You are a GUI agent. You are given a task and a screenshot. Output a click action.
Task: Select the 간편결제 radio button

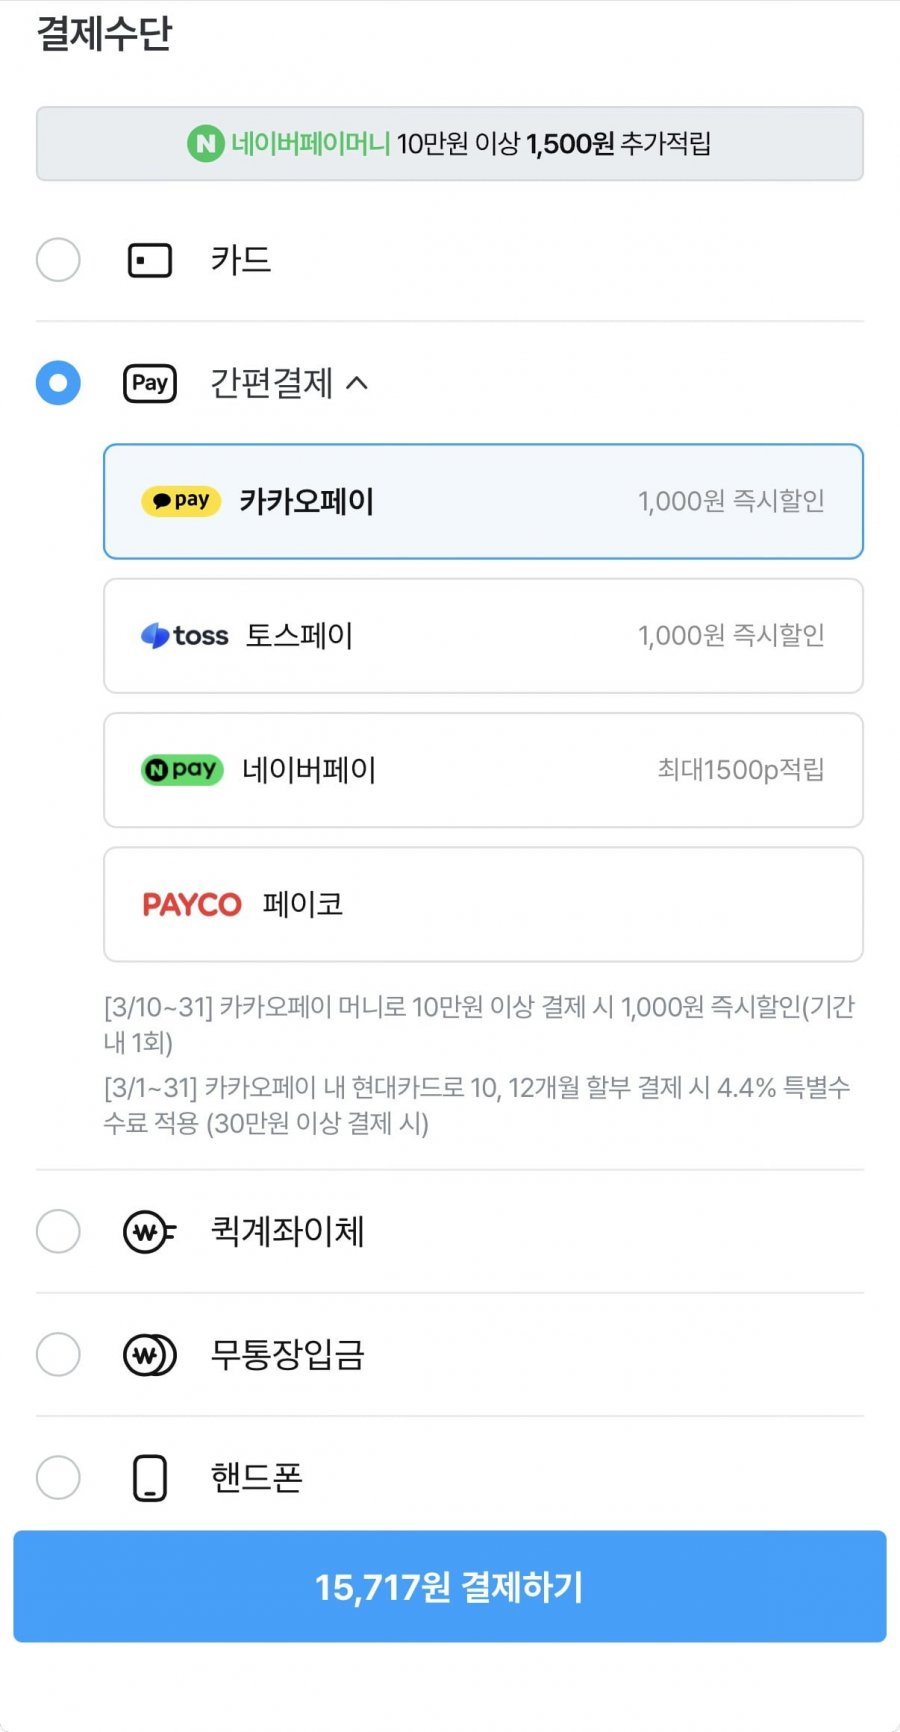click(x=58, y=383)
